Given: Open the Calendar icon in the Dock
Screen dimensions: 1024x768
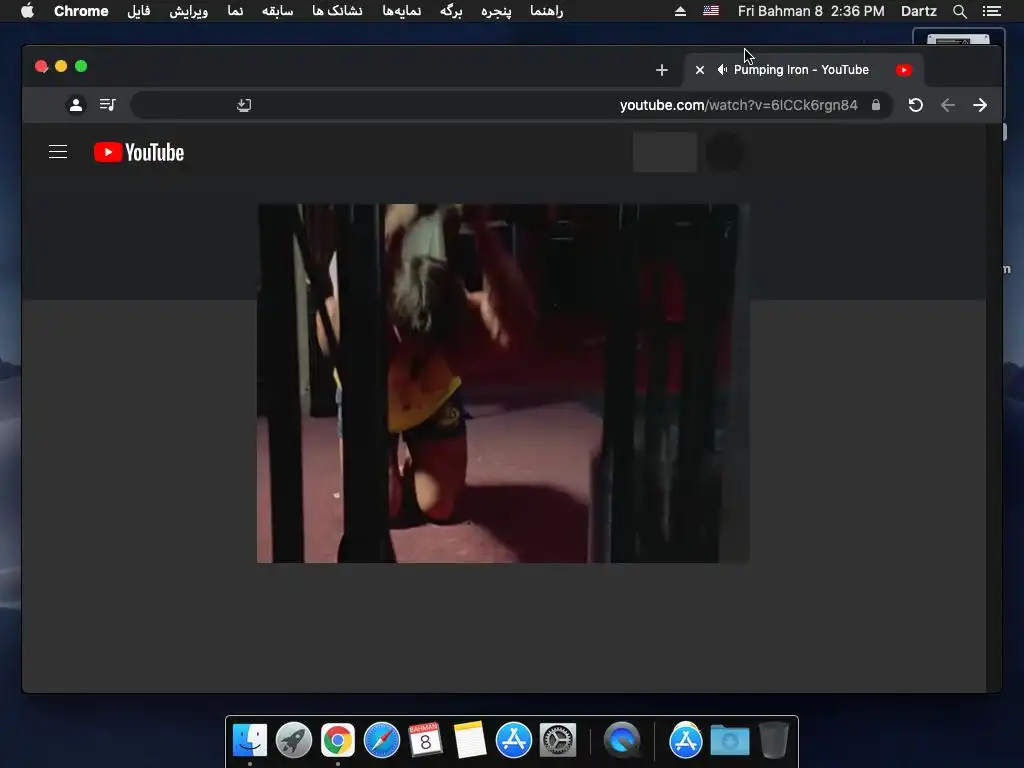Looking at the screenshot, I should click(425, 740).
